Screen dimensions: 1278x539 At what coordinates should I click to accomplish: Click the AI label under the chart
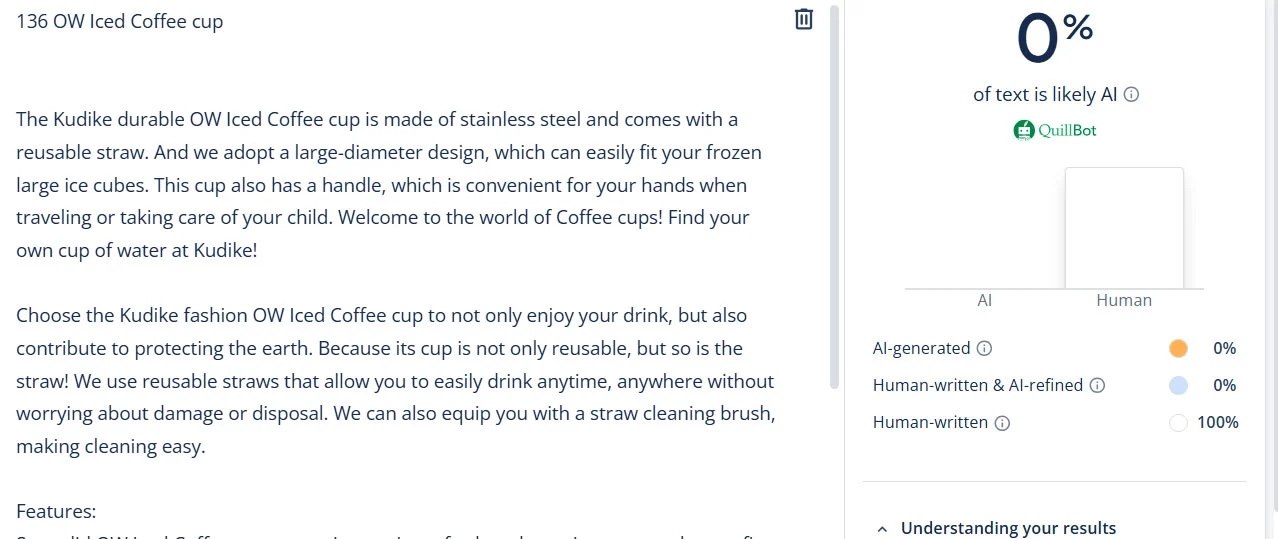[984, 300]
